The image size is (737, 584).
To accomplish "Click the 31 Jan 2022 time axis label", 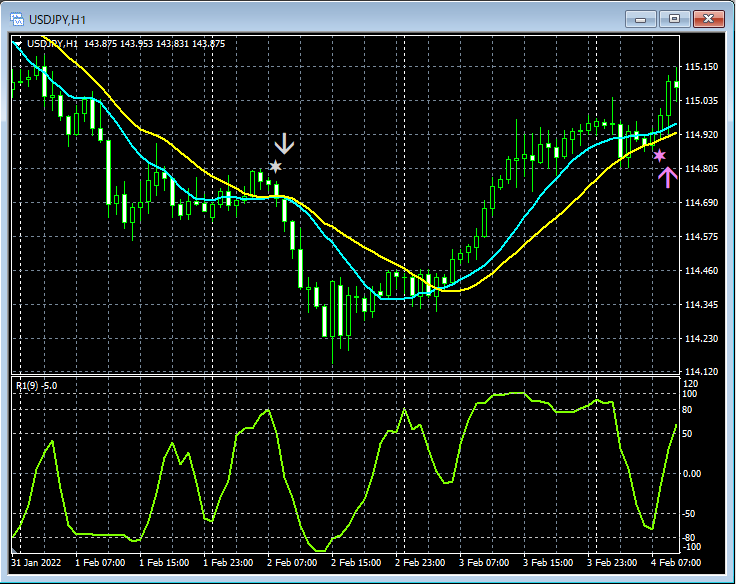I will tap(36, 563).
